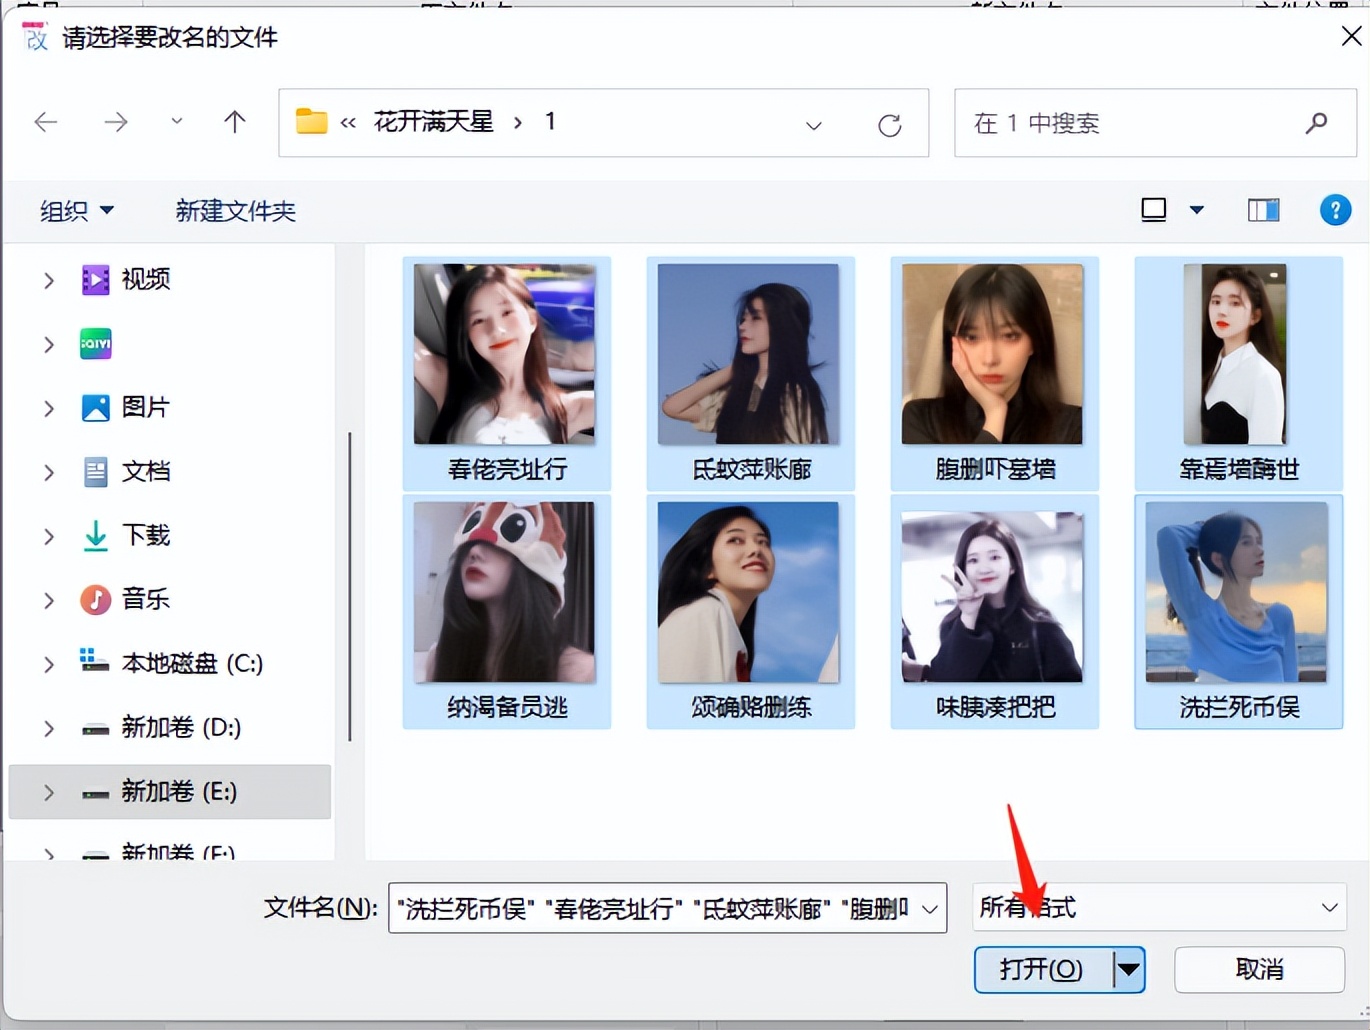Click the iQIYI icon in the sidebar
1370x1030 pixels.
[x=95, y=344]
